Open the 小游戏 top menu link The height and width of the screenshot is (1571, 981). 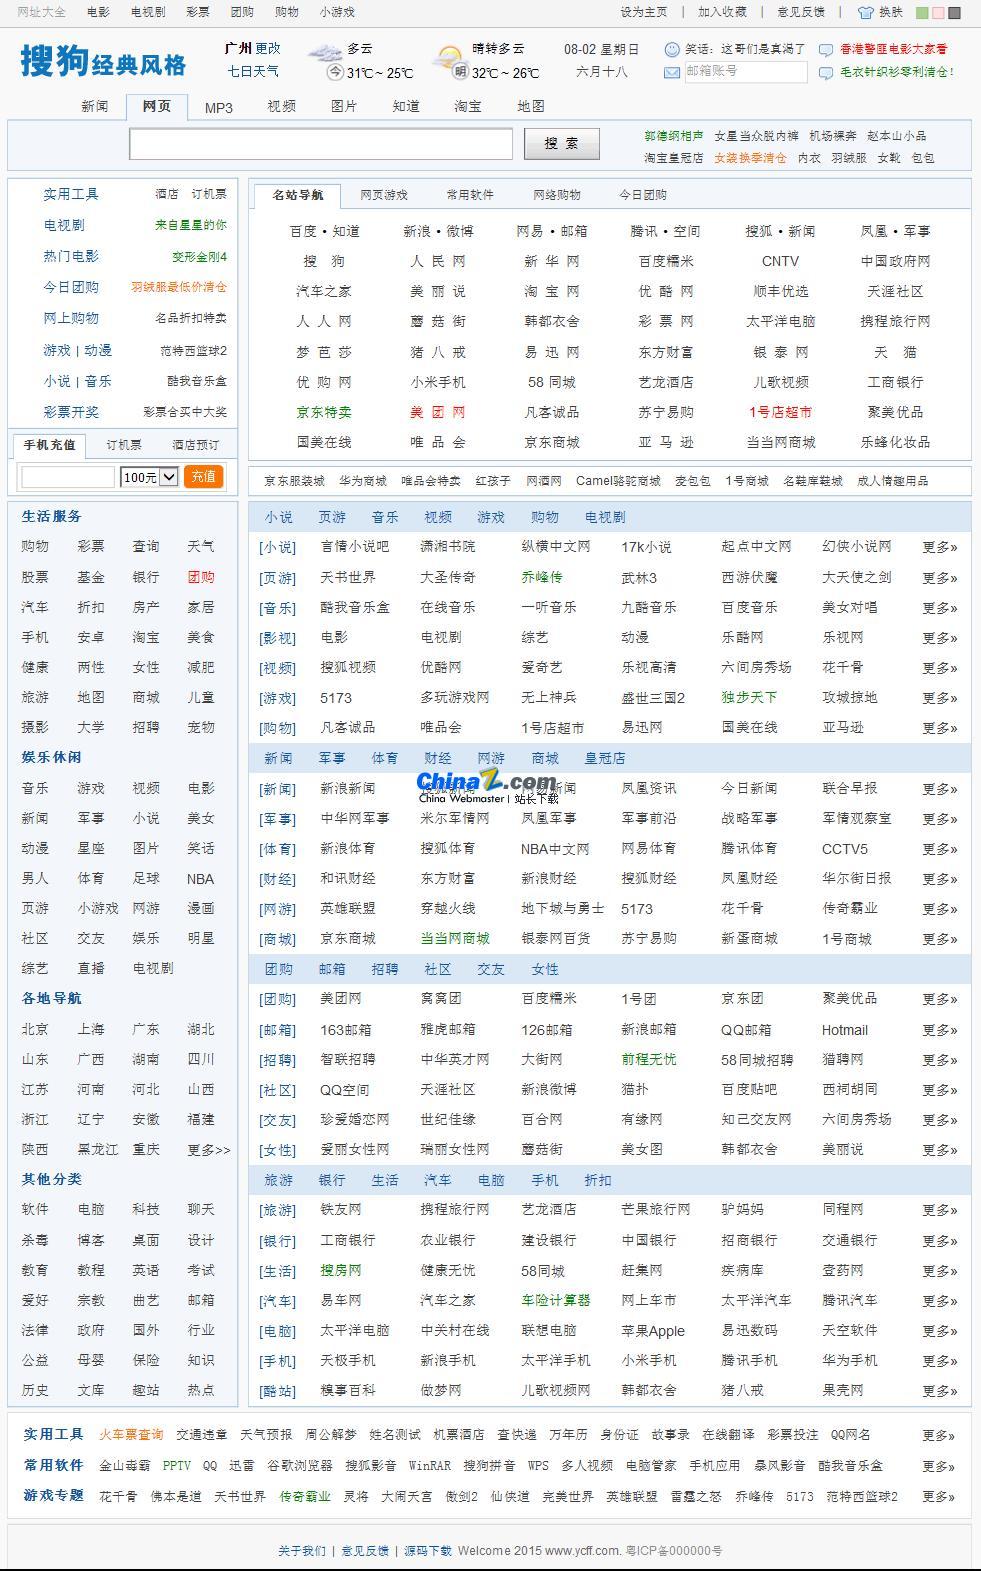[x=337, y=12]
